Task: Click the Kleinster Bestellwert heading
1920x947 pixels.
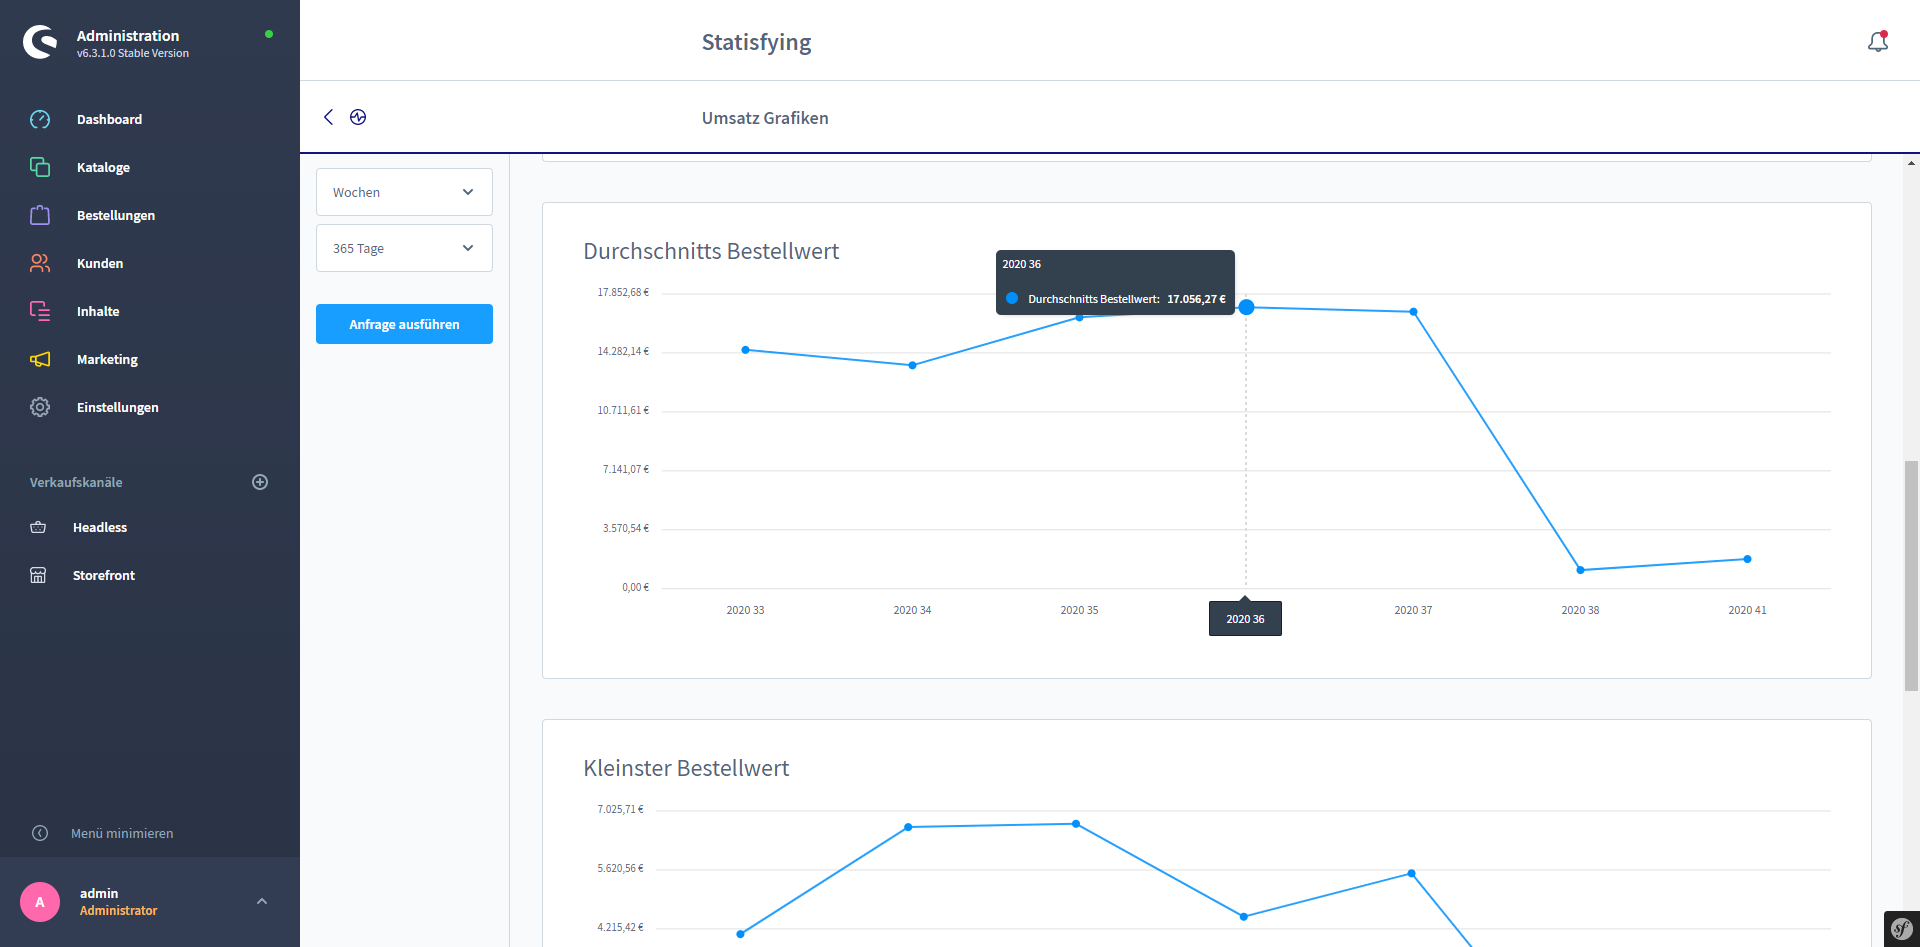Action: click(x=686, y=768)
